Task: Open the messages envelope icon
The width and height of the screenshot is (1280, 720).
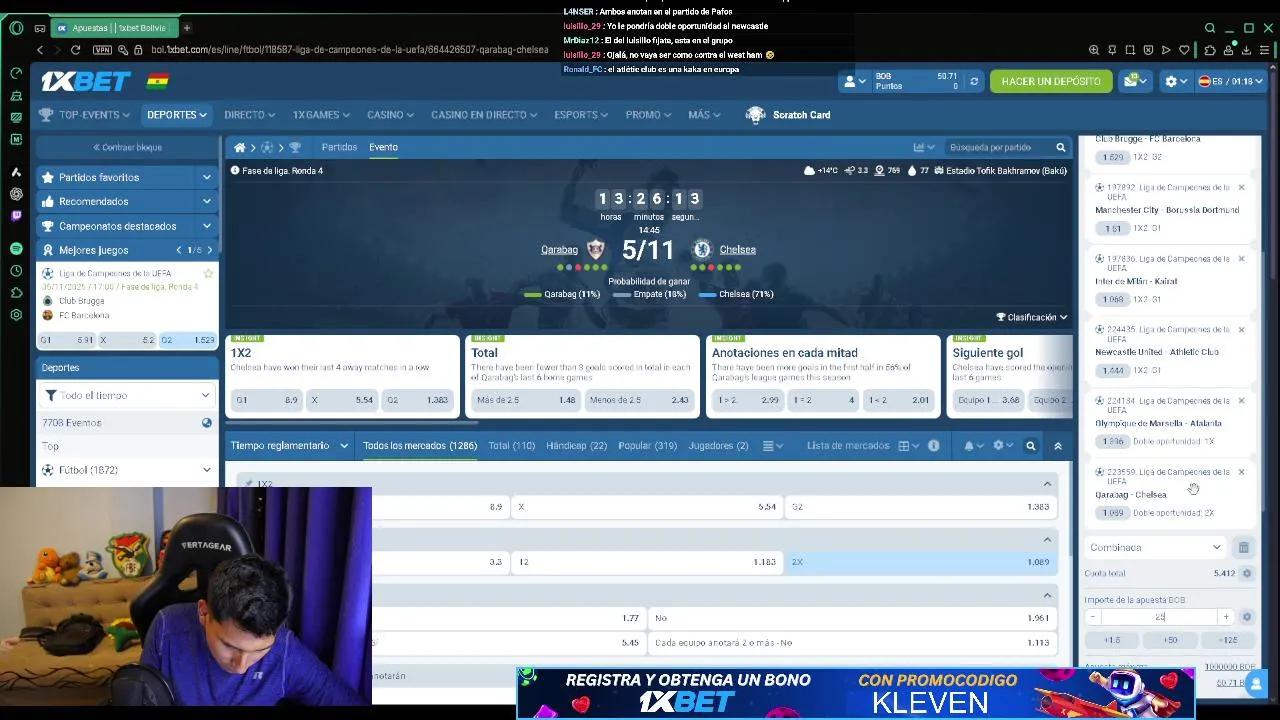Action: pos(1130,81)
